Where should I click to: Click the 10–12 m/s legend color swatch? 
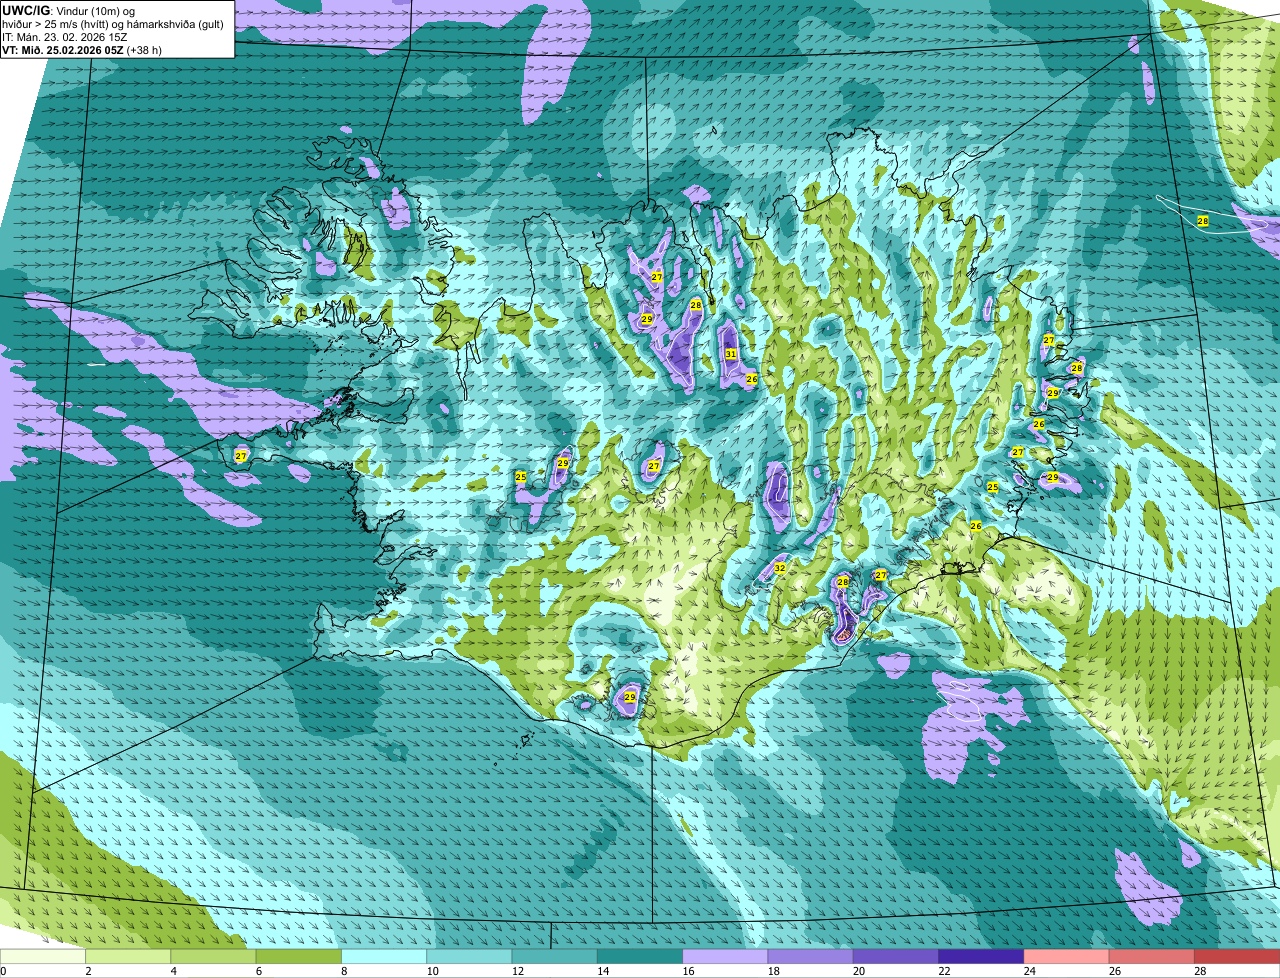[469, 957]
